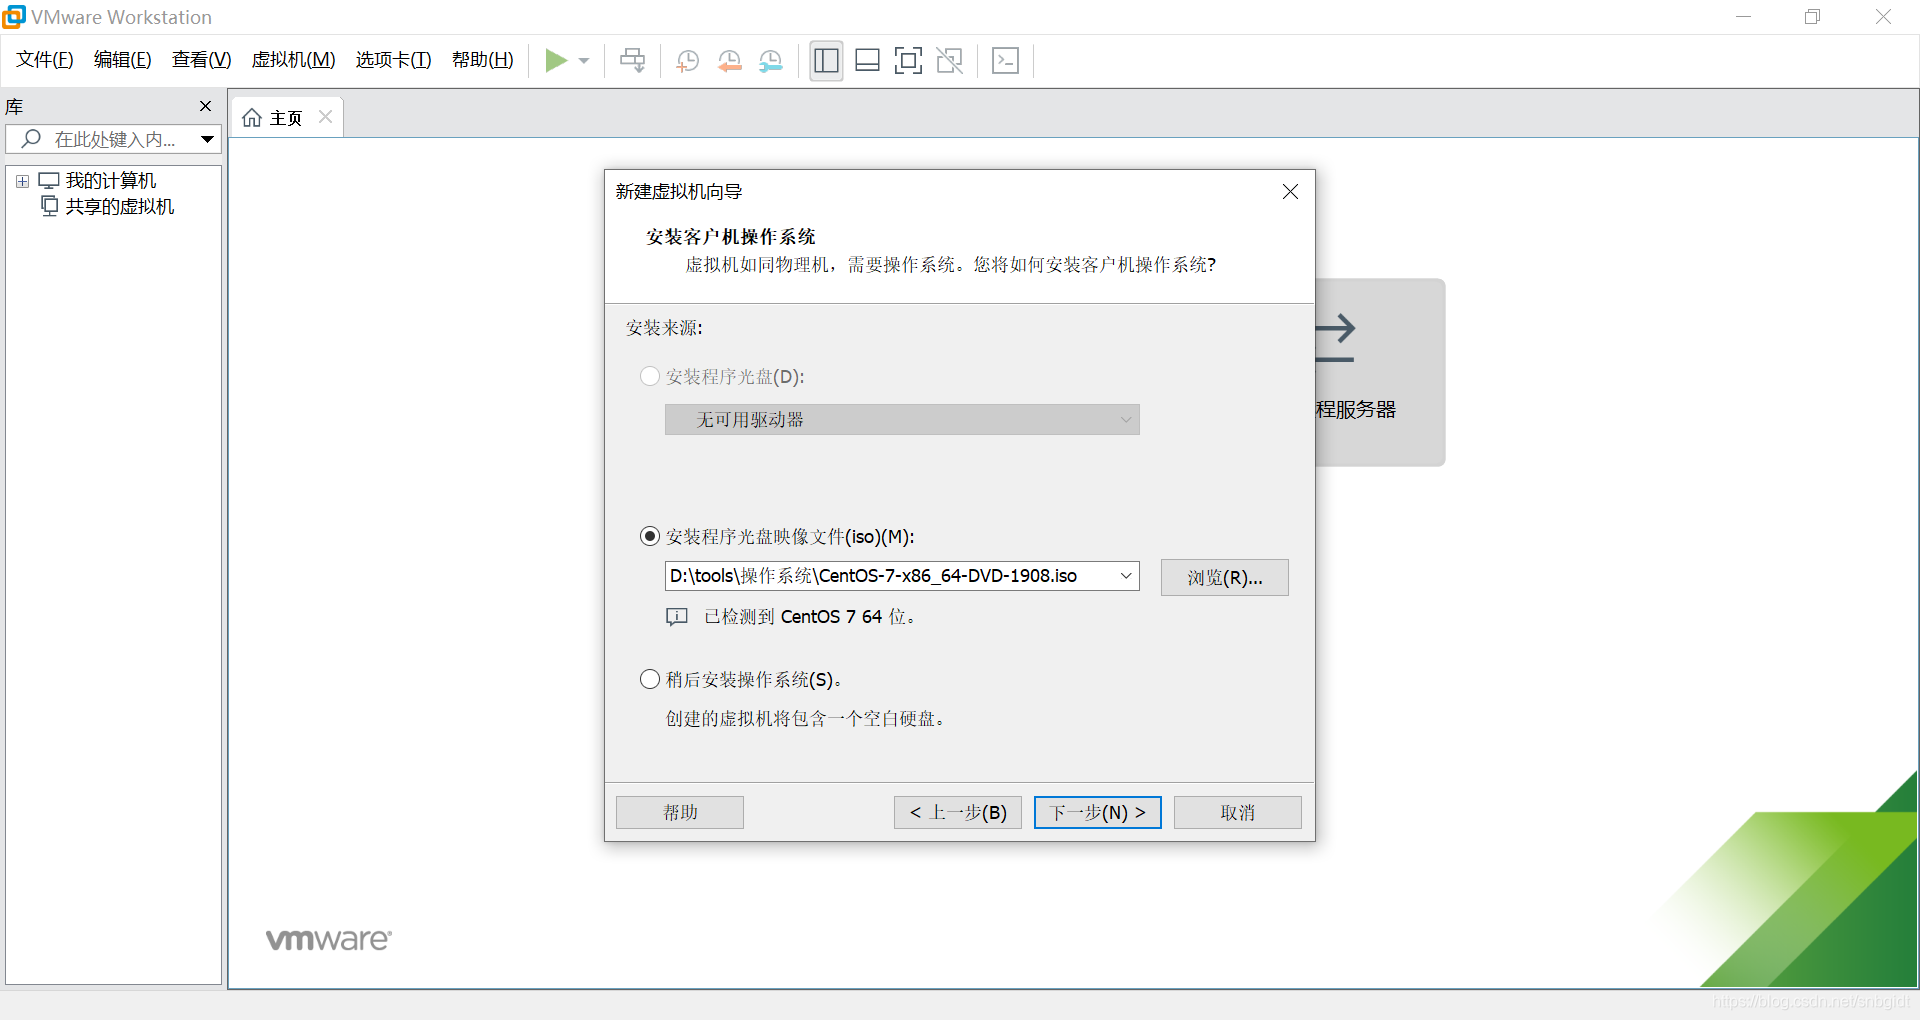Screen dimensions: 1920x1020
Task: Toggle the library sidebar view icon
Action: (826, 61)
